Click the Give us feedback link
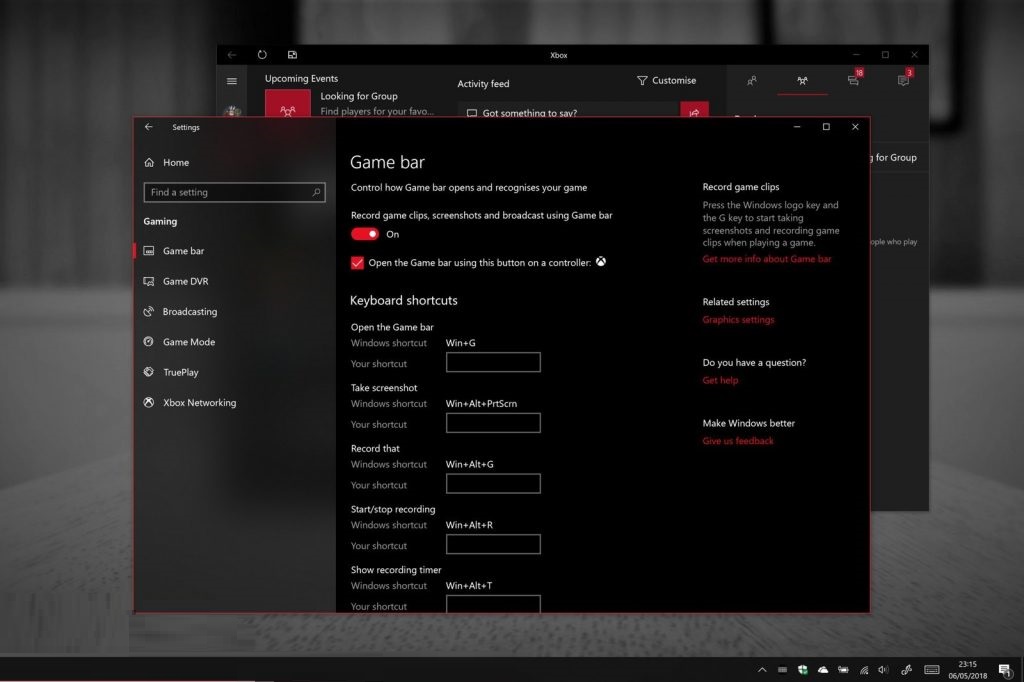 (x=738, y=441)
